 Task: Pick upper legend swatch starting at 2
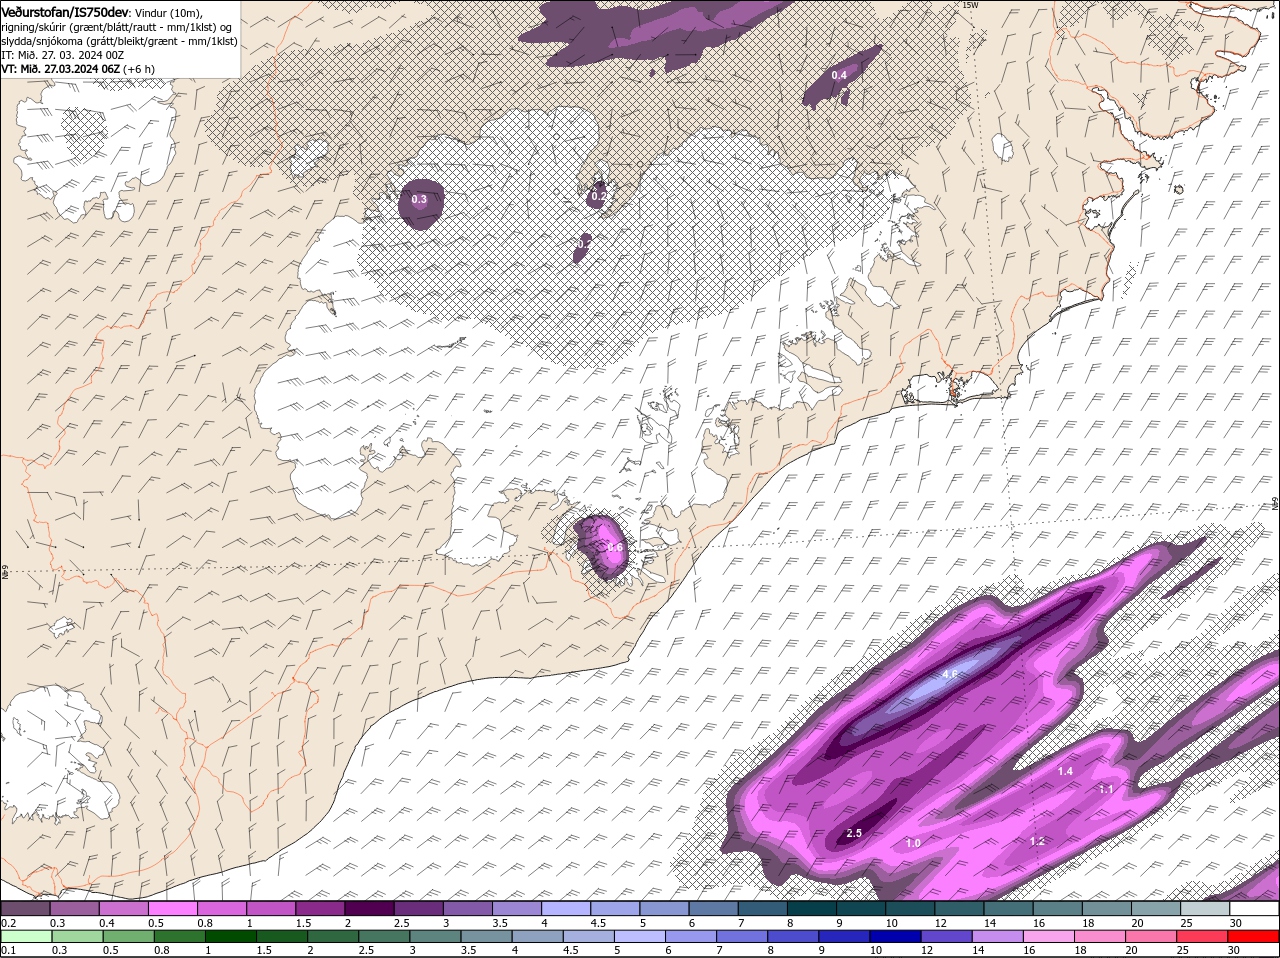click(x=369, y=909)
